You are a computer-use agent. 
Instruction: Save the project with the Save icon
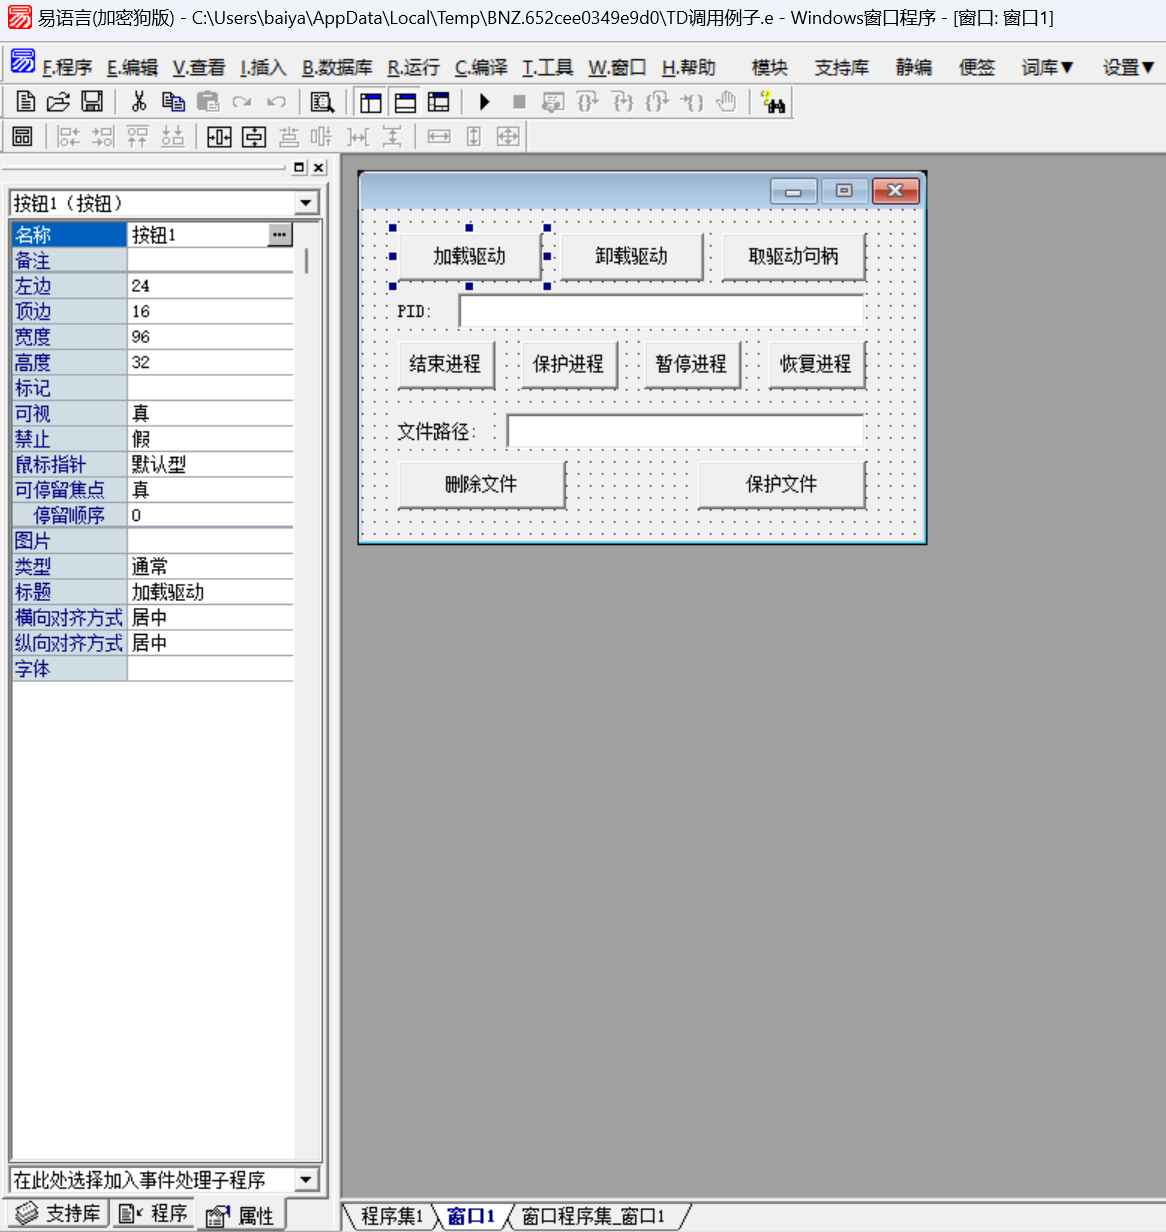tap(91, 101)
